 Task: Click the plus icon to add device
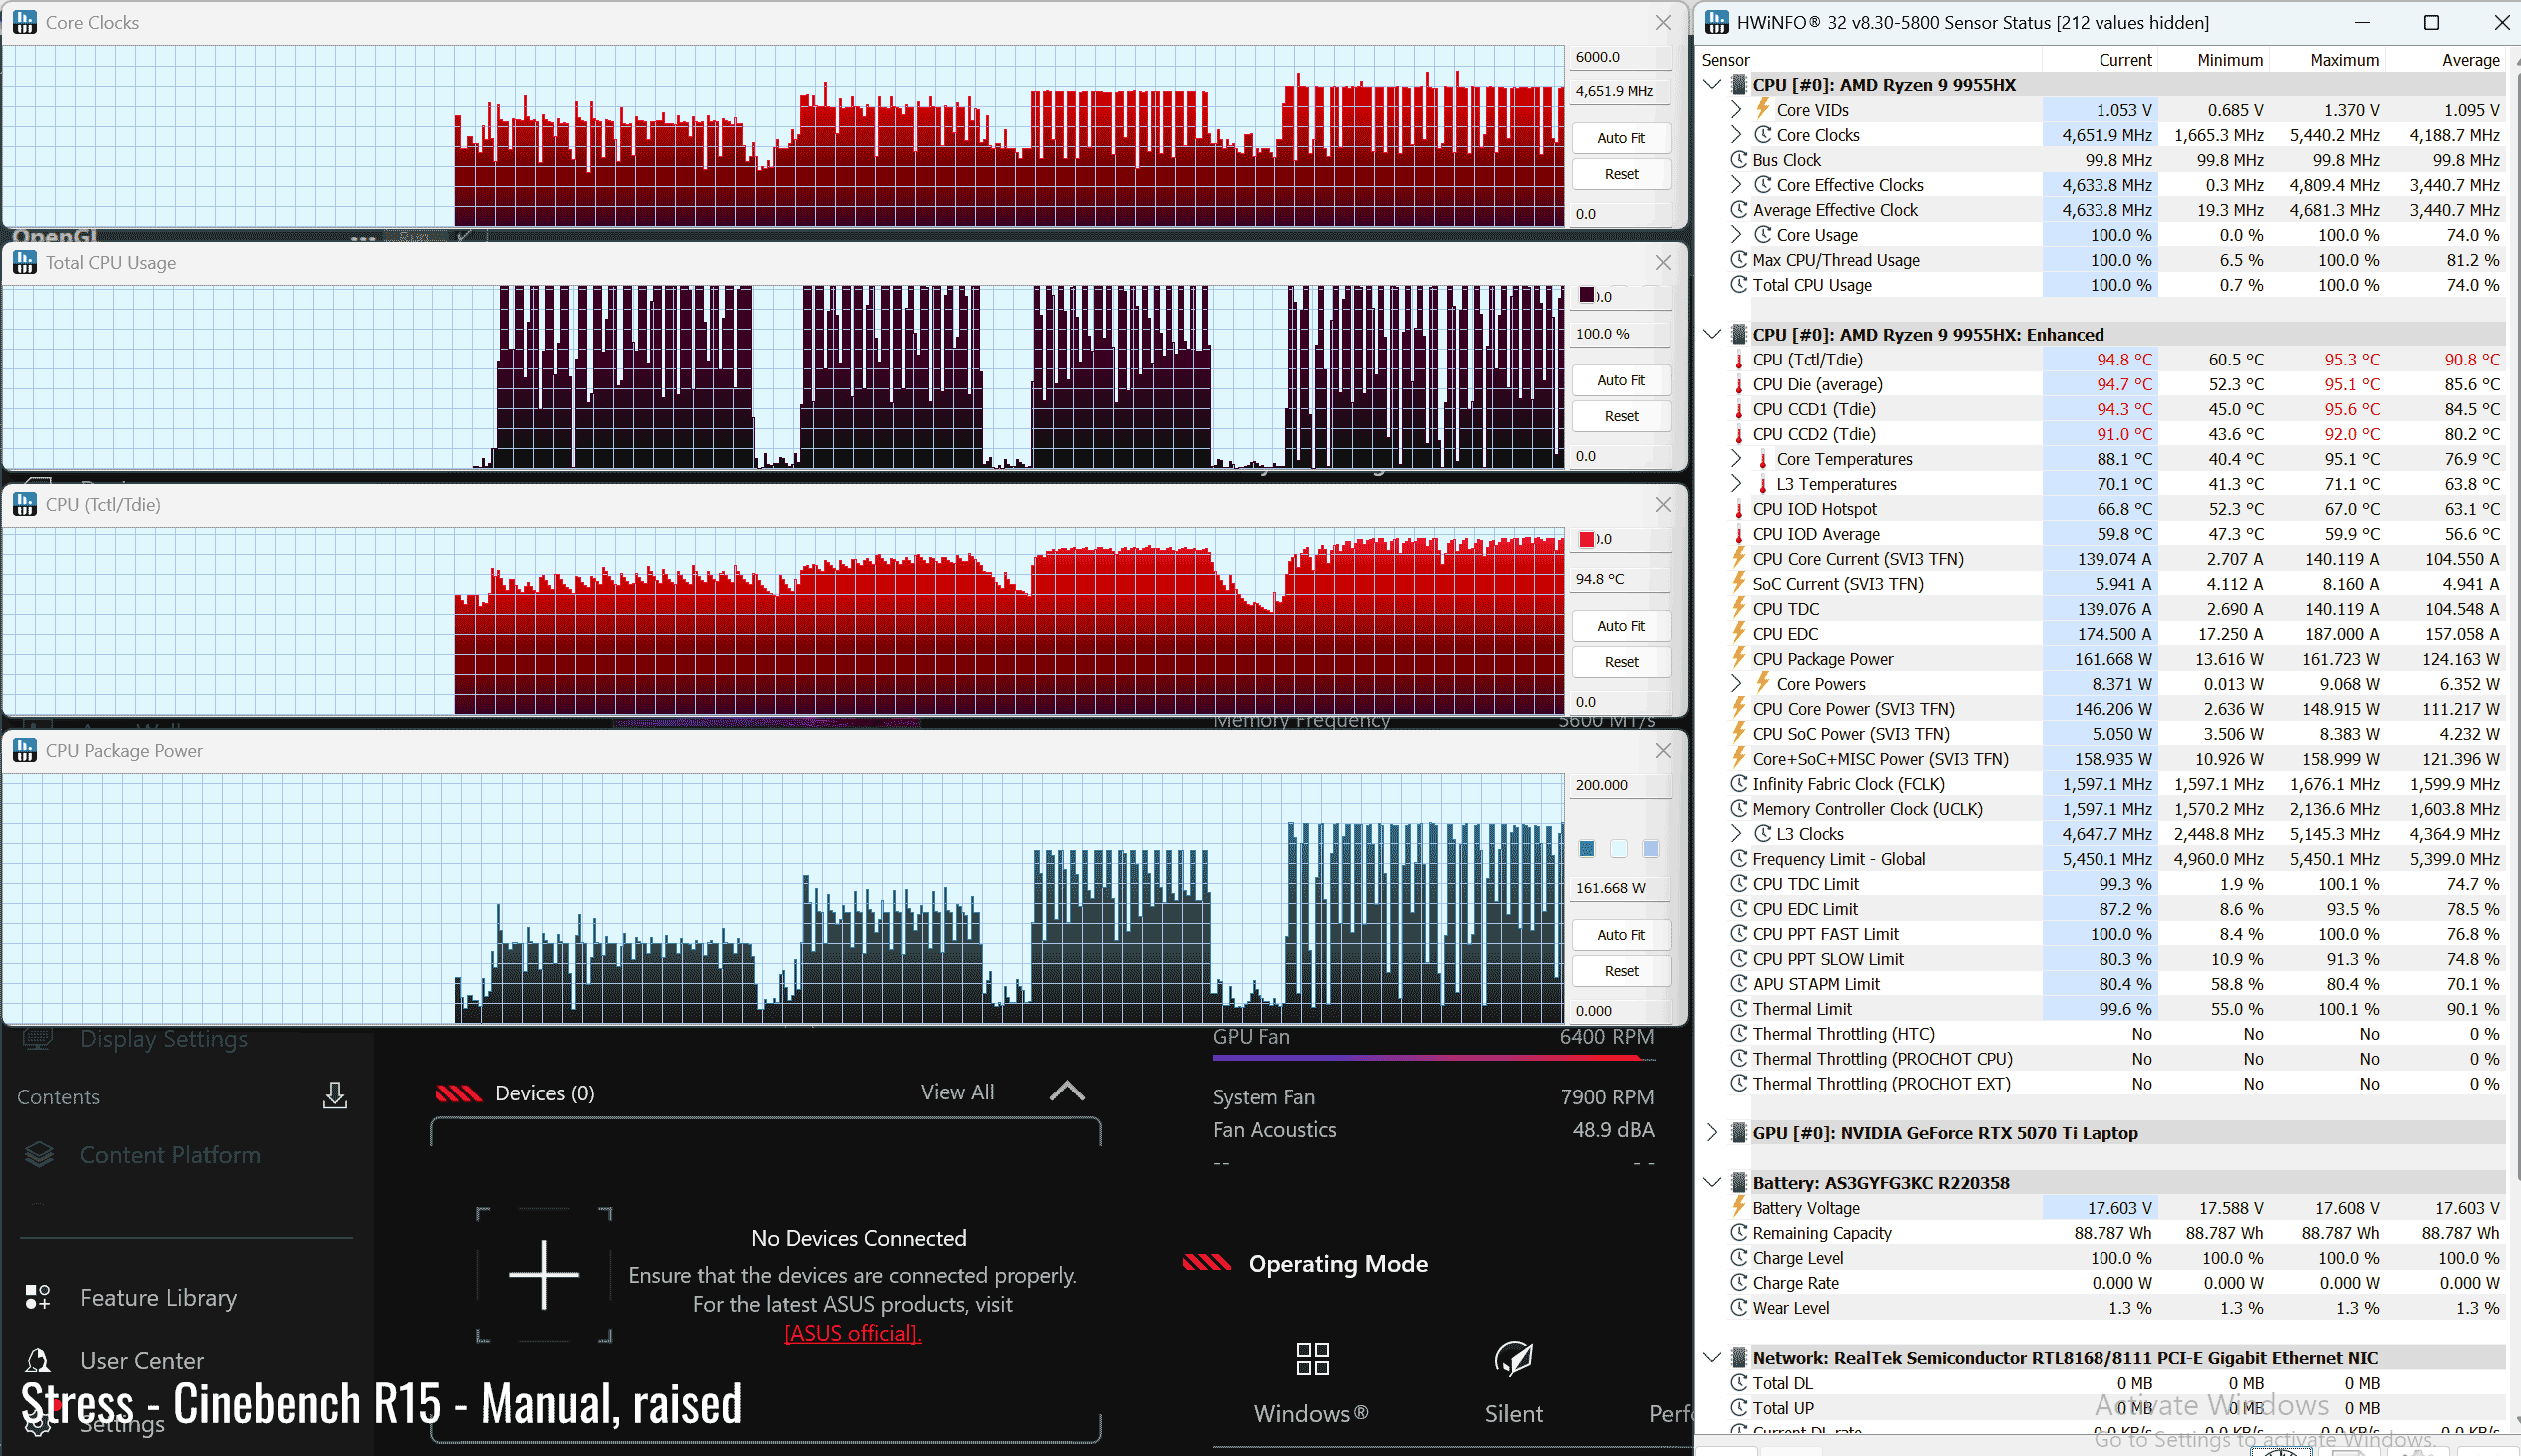tap(544, 1274)
